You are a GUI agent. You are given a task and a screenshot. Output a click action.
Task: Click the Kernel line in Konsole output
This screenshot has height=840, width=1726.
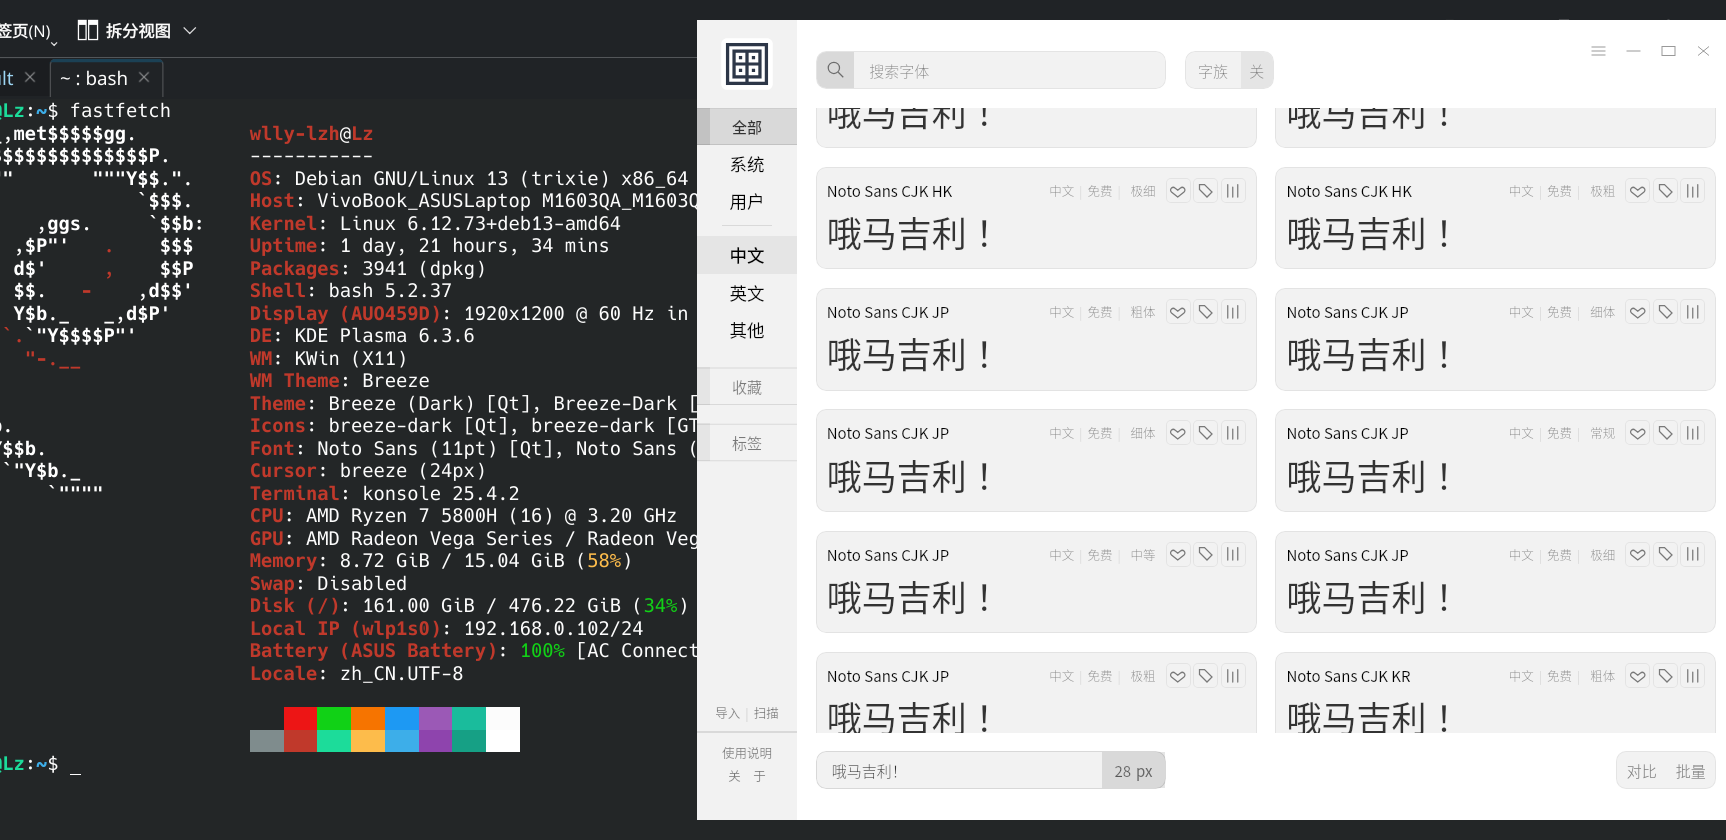[435, 223]
